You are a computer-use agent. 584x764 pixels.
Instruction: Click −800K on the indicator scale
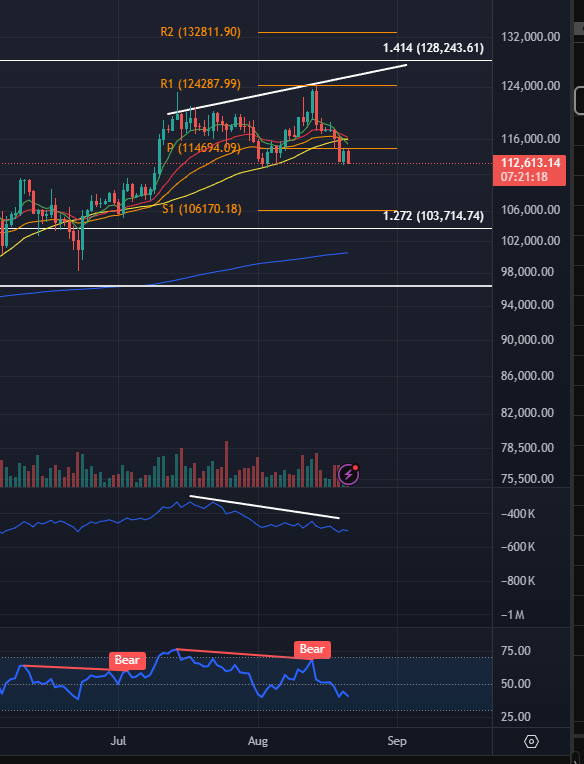tap(518, 581)
